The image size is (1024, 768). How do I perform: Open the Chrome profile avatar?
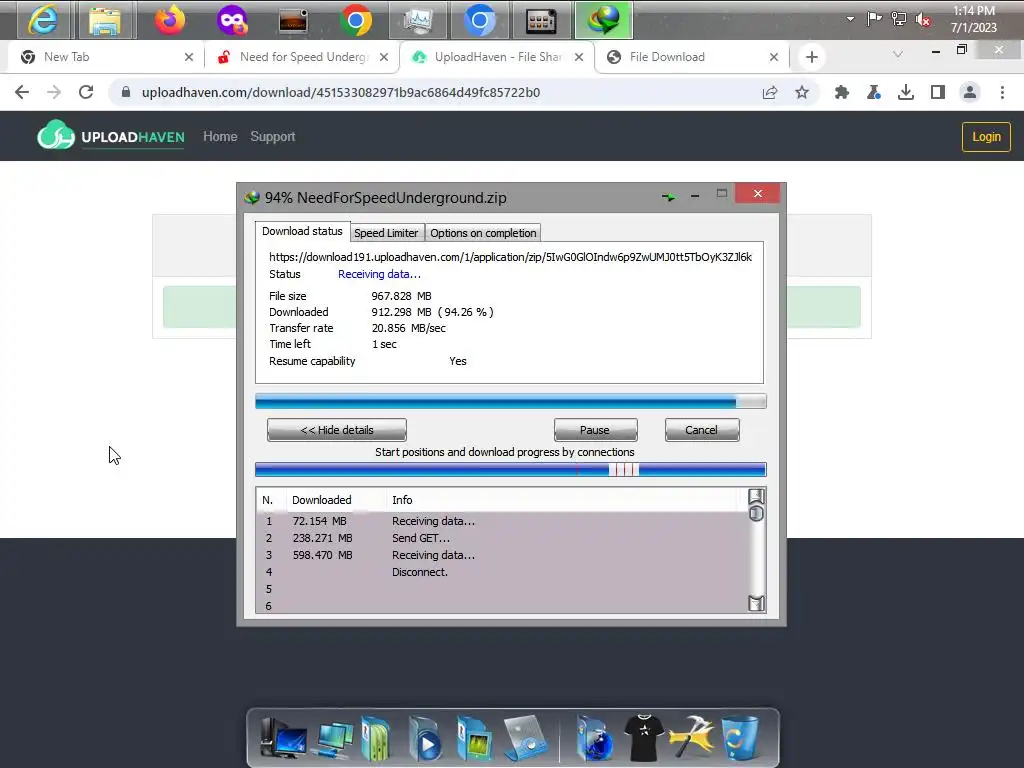[x=970, y=92]
